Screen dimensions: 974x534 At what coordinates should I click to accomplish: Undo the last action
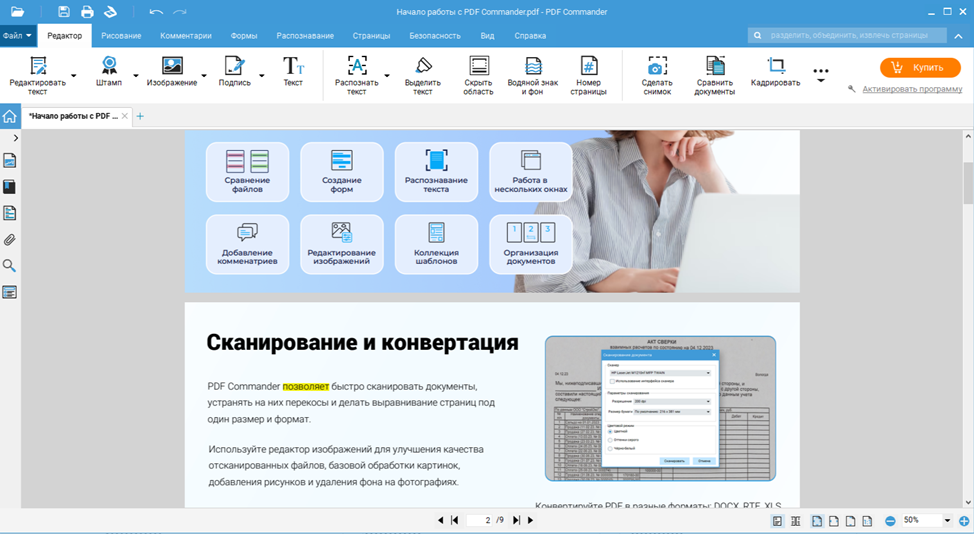pos(156,11)
